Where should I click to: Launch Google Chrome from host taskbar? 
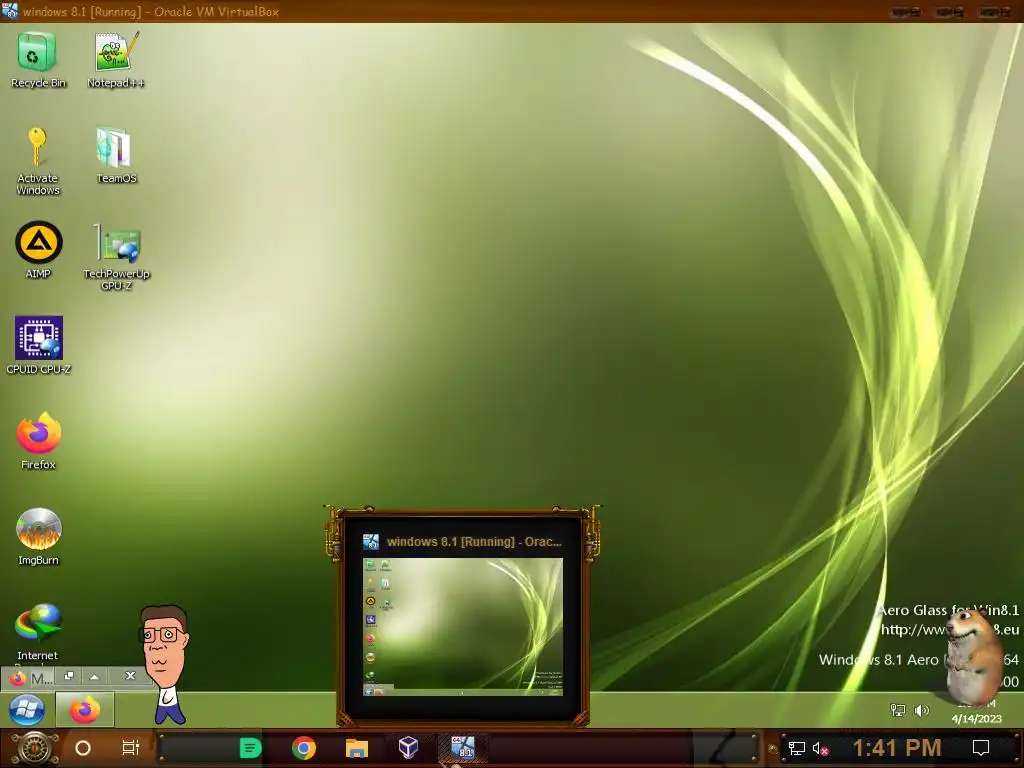tap(304, 748)
